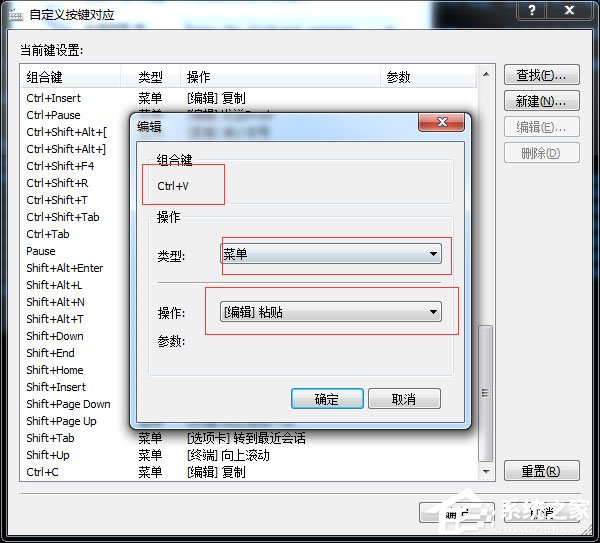Select the Shift+Page Up row
The width and height of the screenshot is (600, 543).
point(61,421)
